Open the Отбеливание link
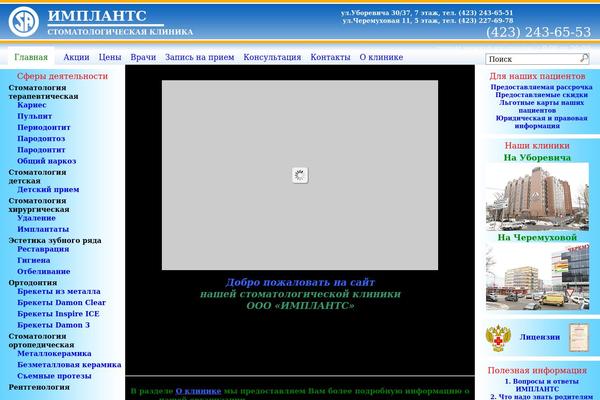600x400 pixels. point(44,271)
